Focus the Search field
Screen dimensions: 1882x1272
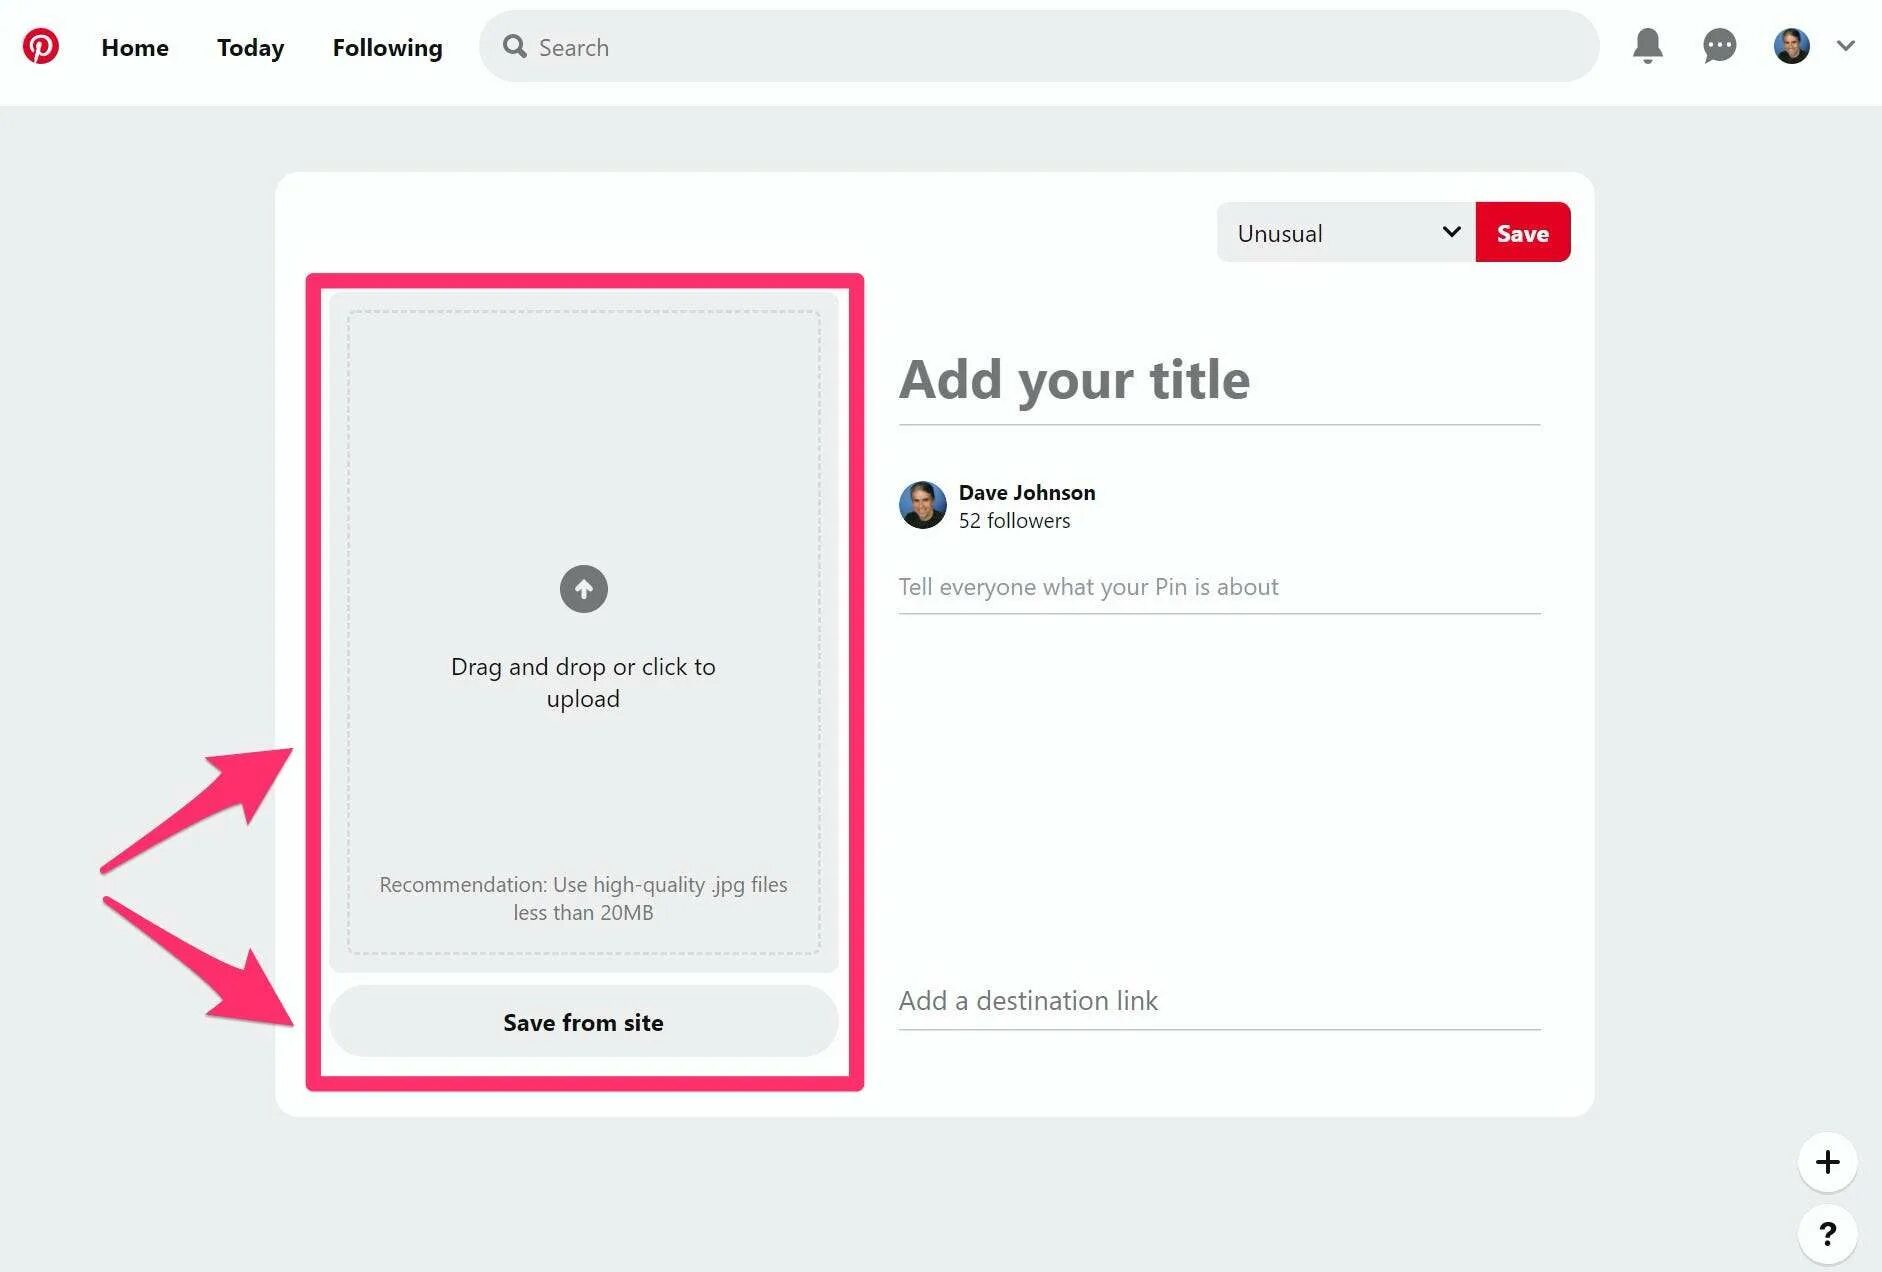1039,46
